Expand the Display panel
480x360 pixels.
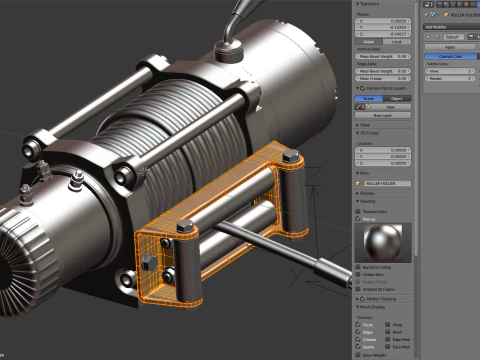click(358, 193)
